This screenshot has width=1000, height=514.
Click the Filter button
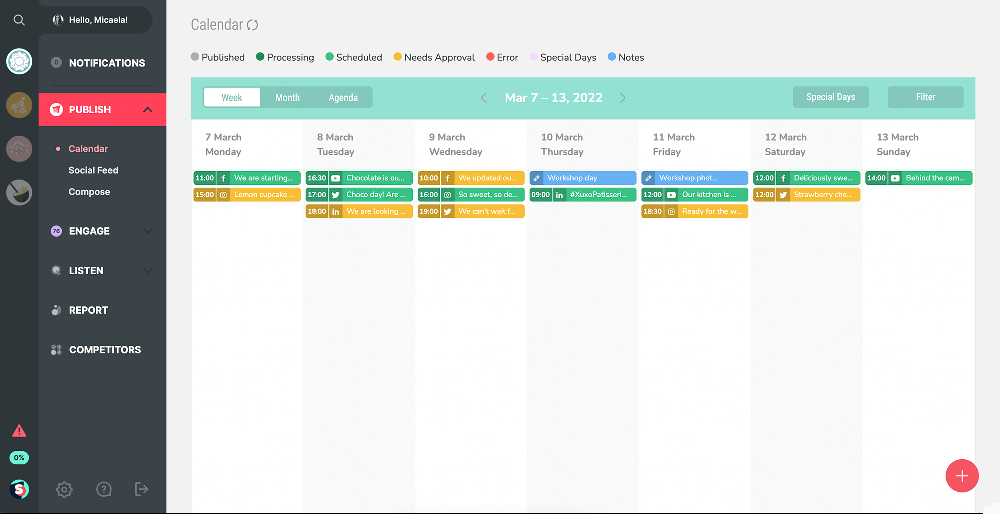tap(925, 97)
